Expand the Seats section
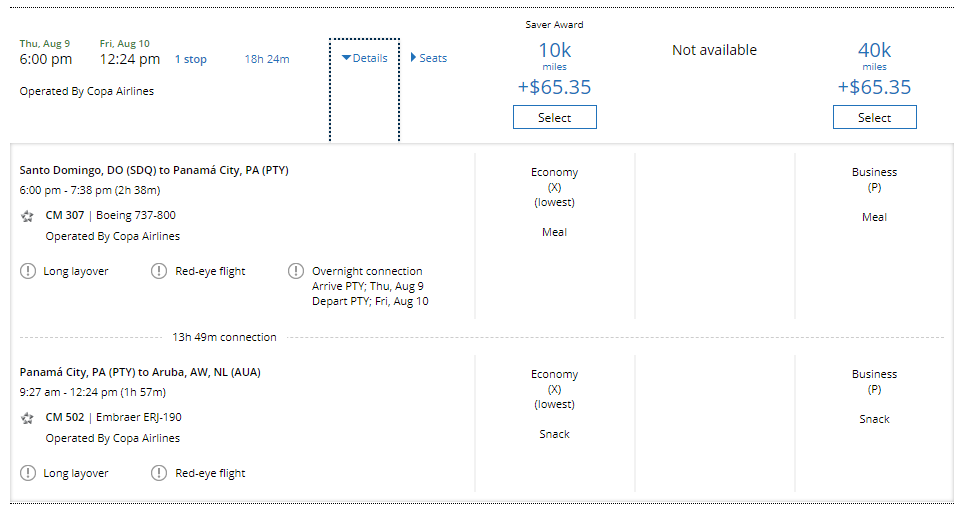Image resolution: width=964 pixels, height=512 pixels. pos(428,58)
